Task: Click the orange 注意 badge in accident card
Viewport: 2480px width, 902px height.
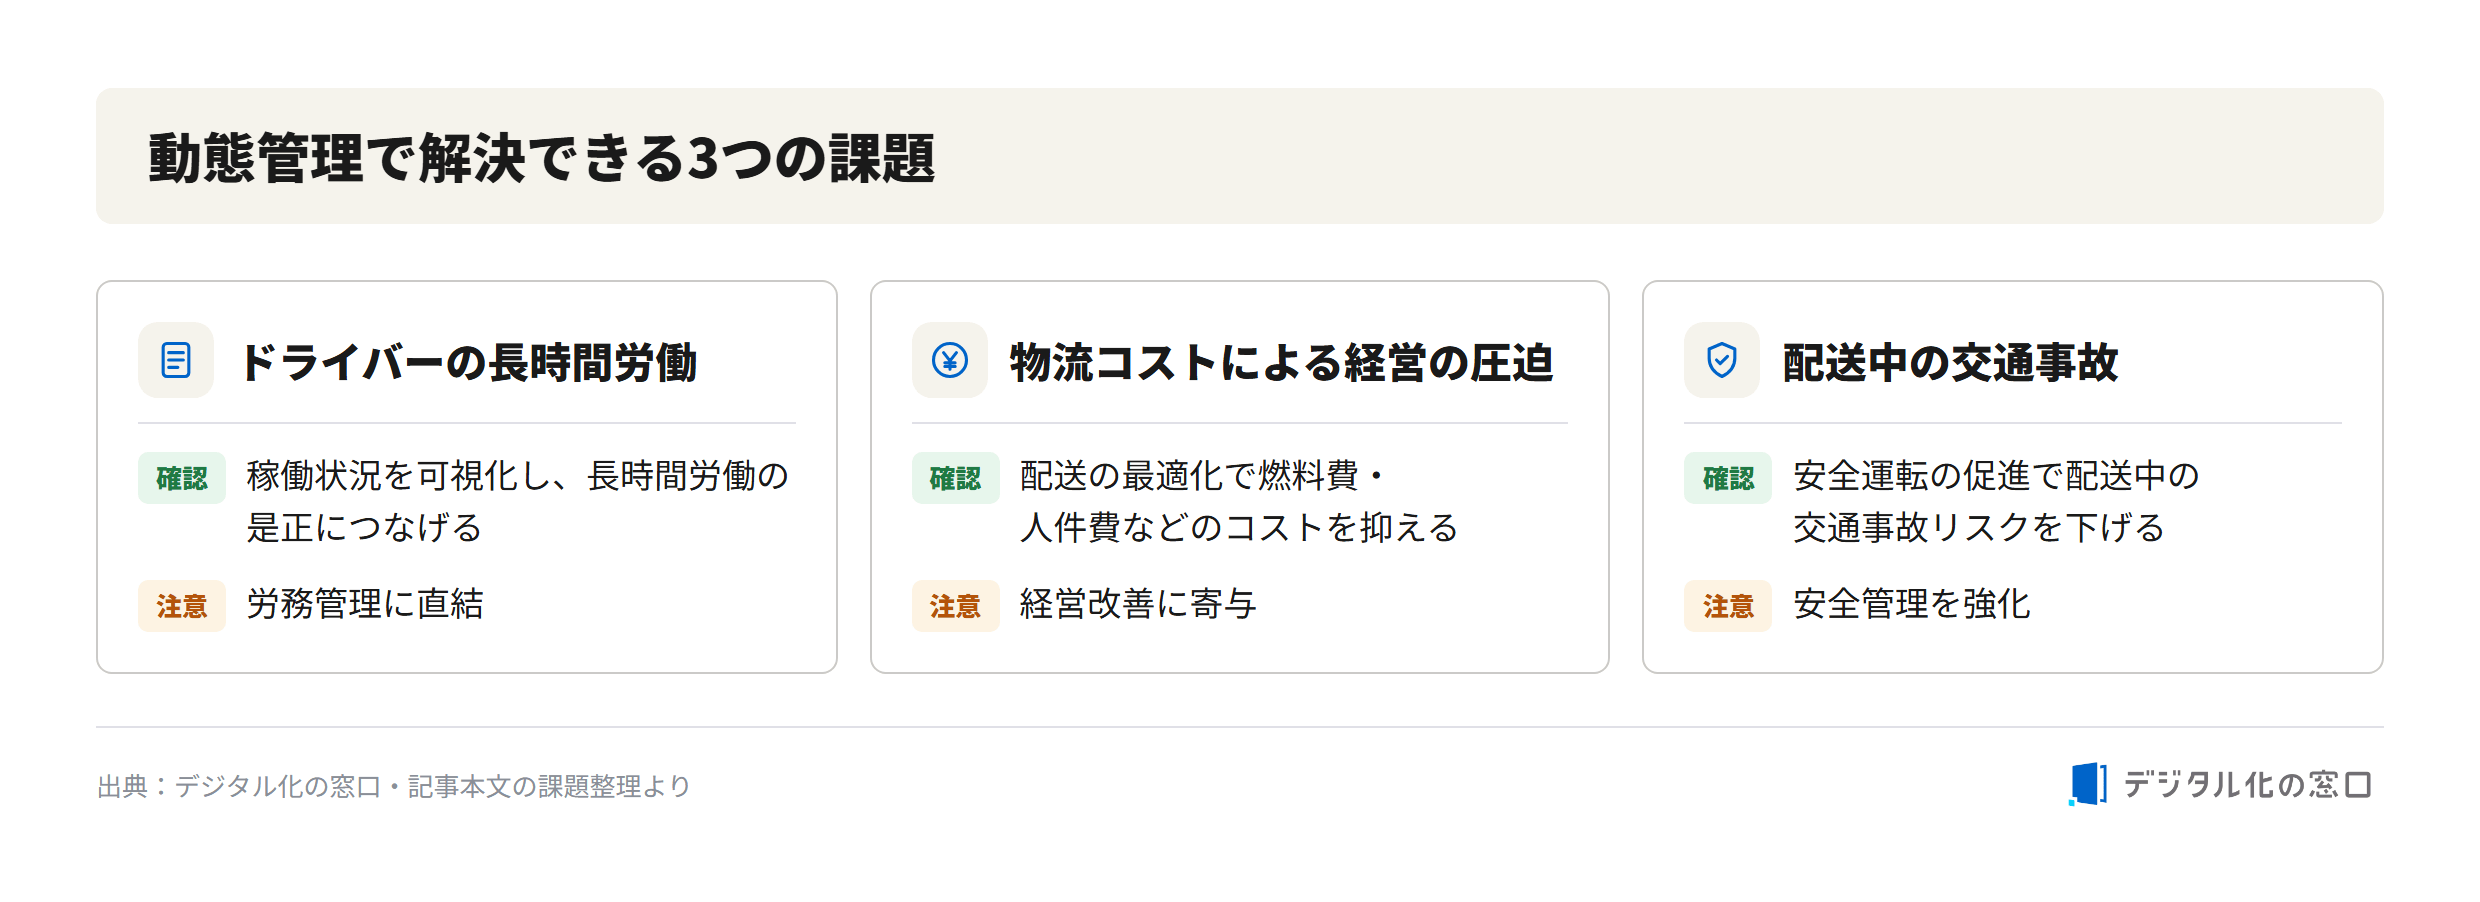Action: tap(1728, 606)
